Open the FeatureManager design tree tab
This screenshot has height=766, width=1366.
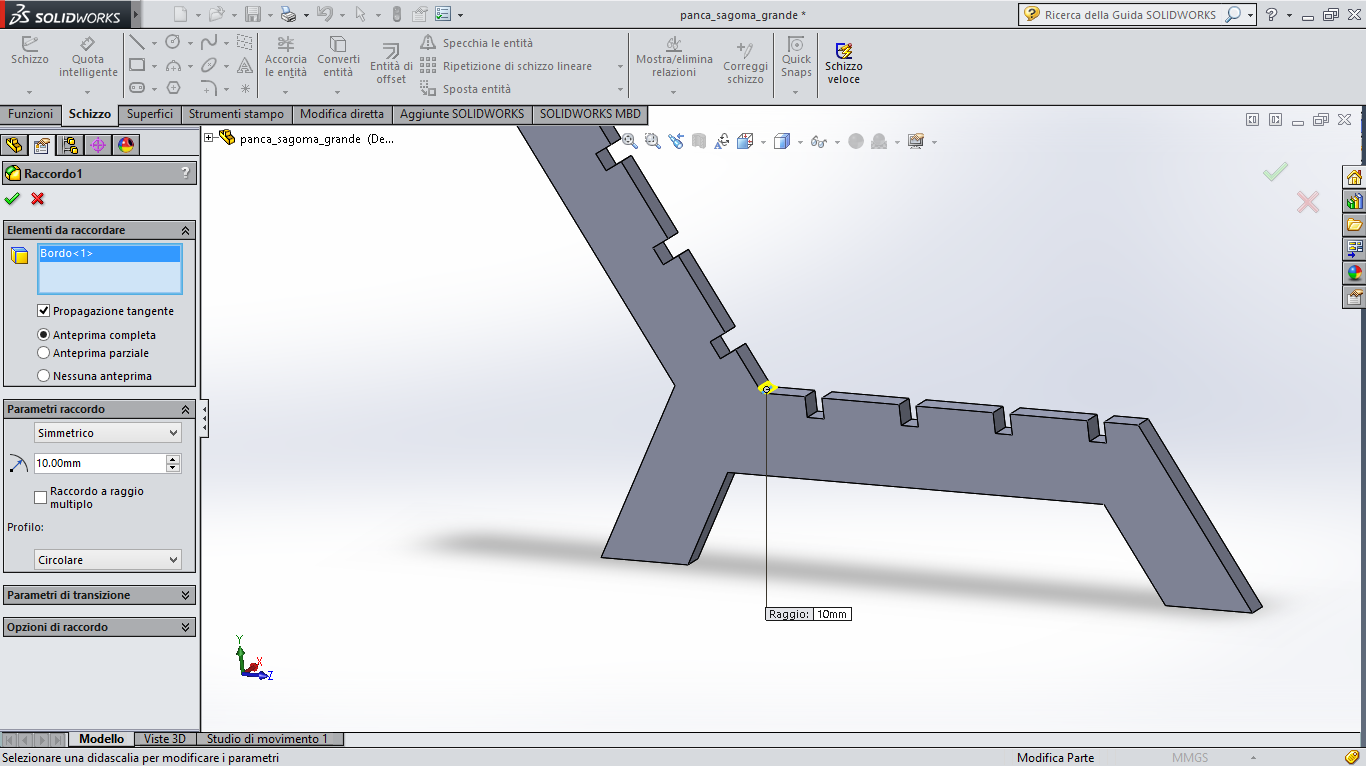pos(13,145)
